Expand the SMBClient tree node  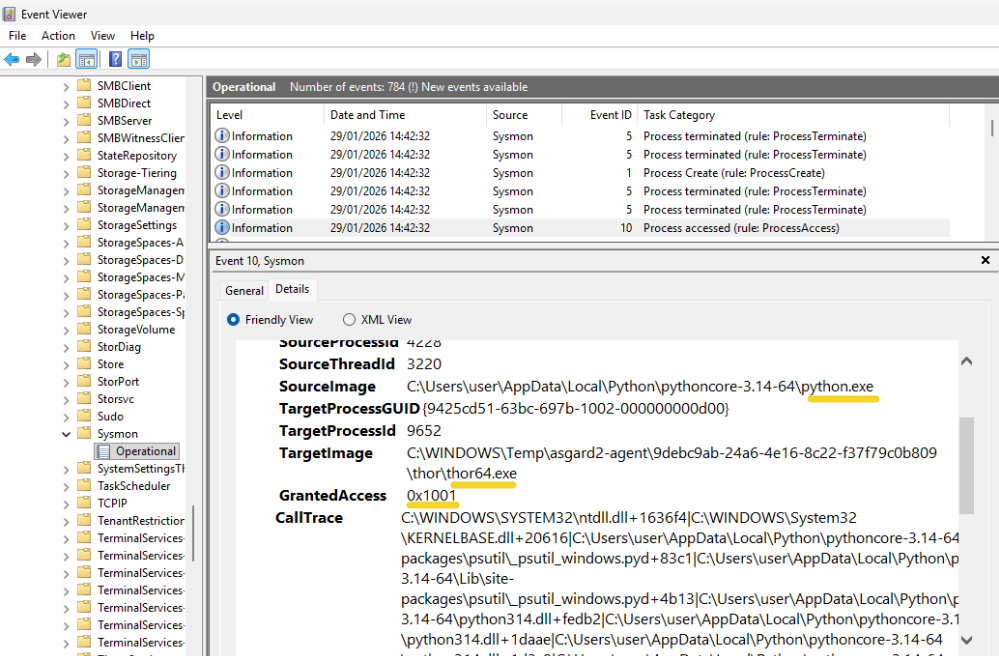(66, 86)
